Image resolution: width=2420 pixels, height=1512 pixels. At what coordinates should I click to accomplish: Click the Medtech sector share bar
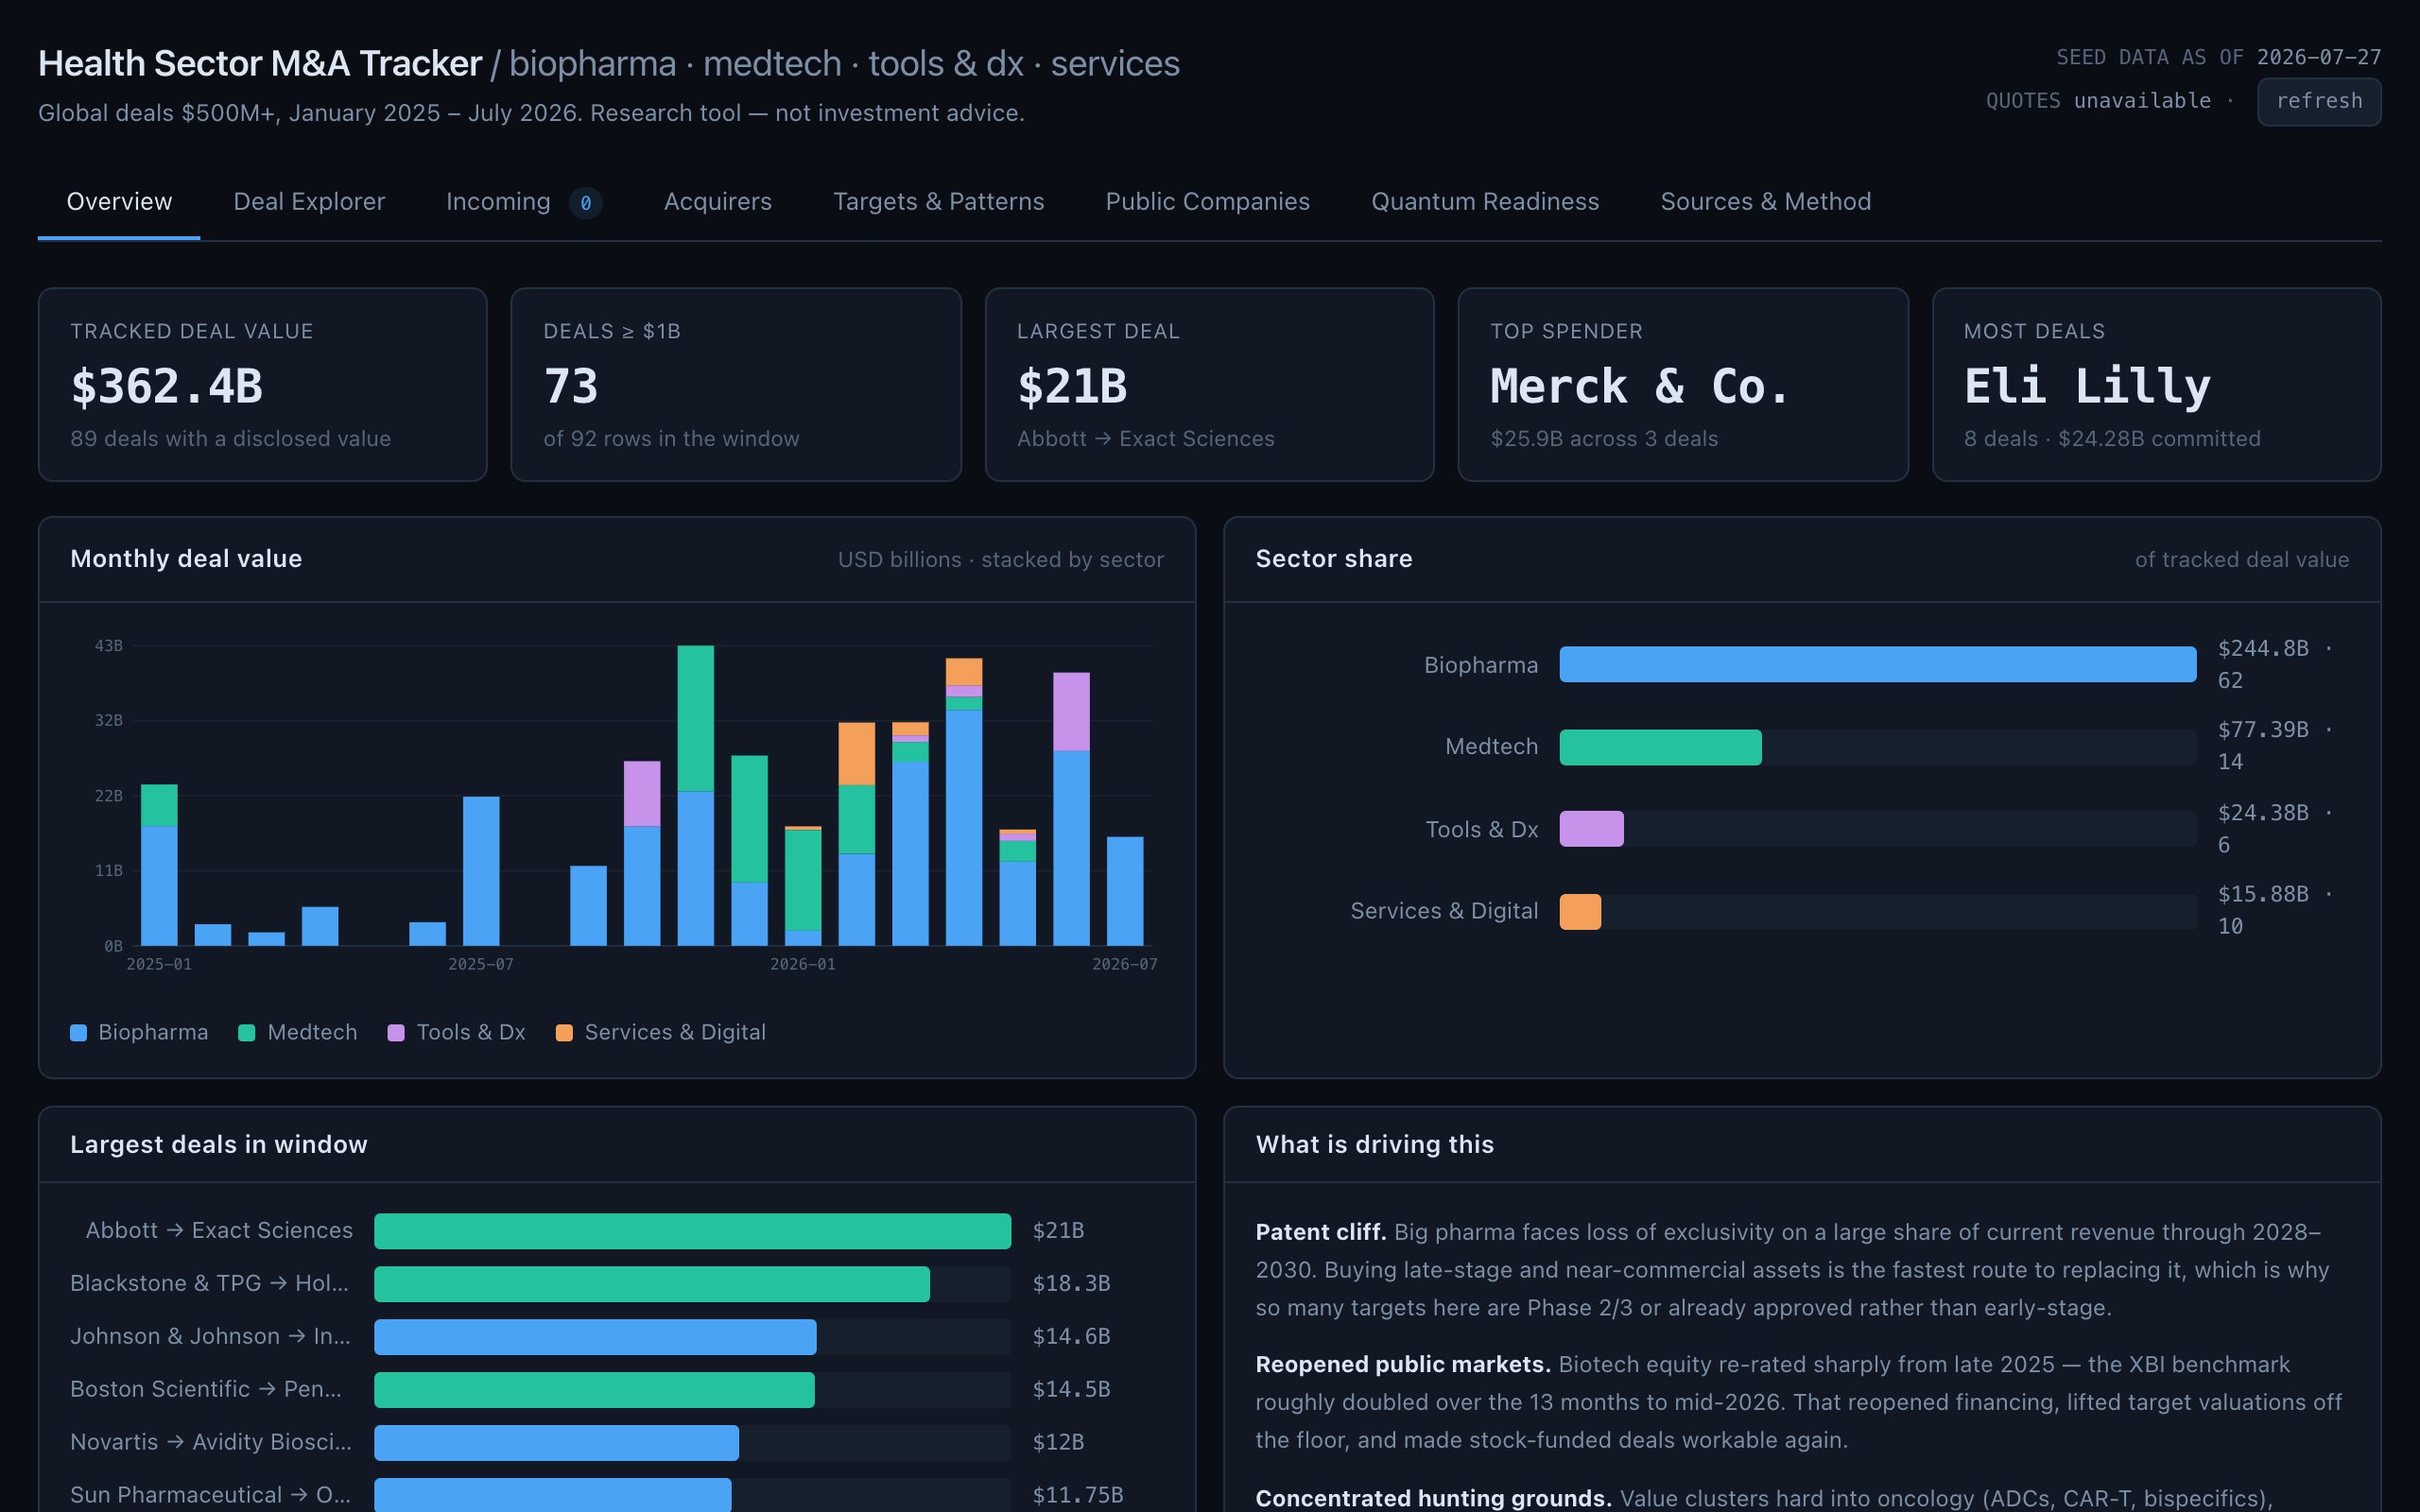click(x=1660, y=747)
